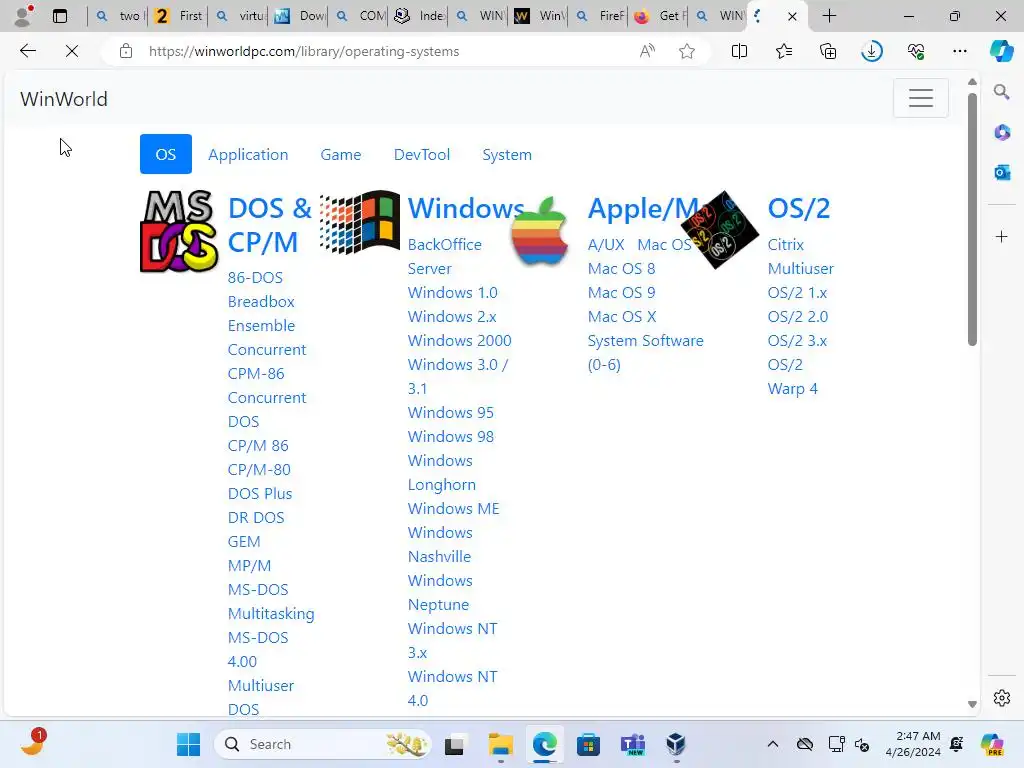This screenshot has width=1024, height=768.
Task: Open Microsoft 365 sidebar app
Action: point(1002,133)
